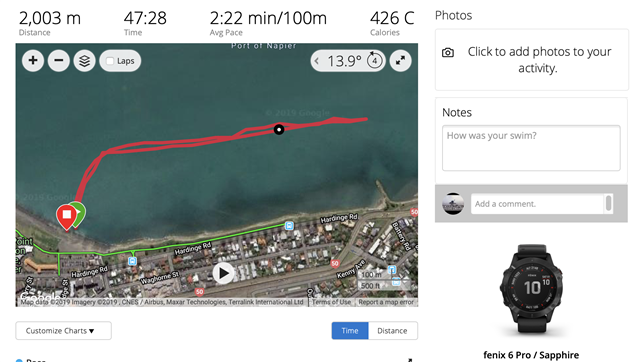Click the left chevron beside 13.9° temperature
The width and height of the screenshot is (640, 362).
[317, 61]
